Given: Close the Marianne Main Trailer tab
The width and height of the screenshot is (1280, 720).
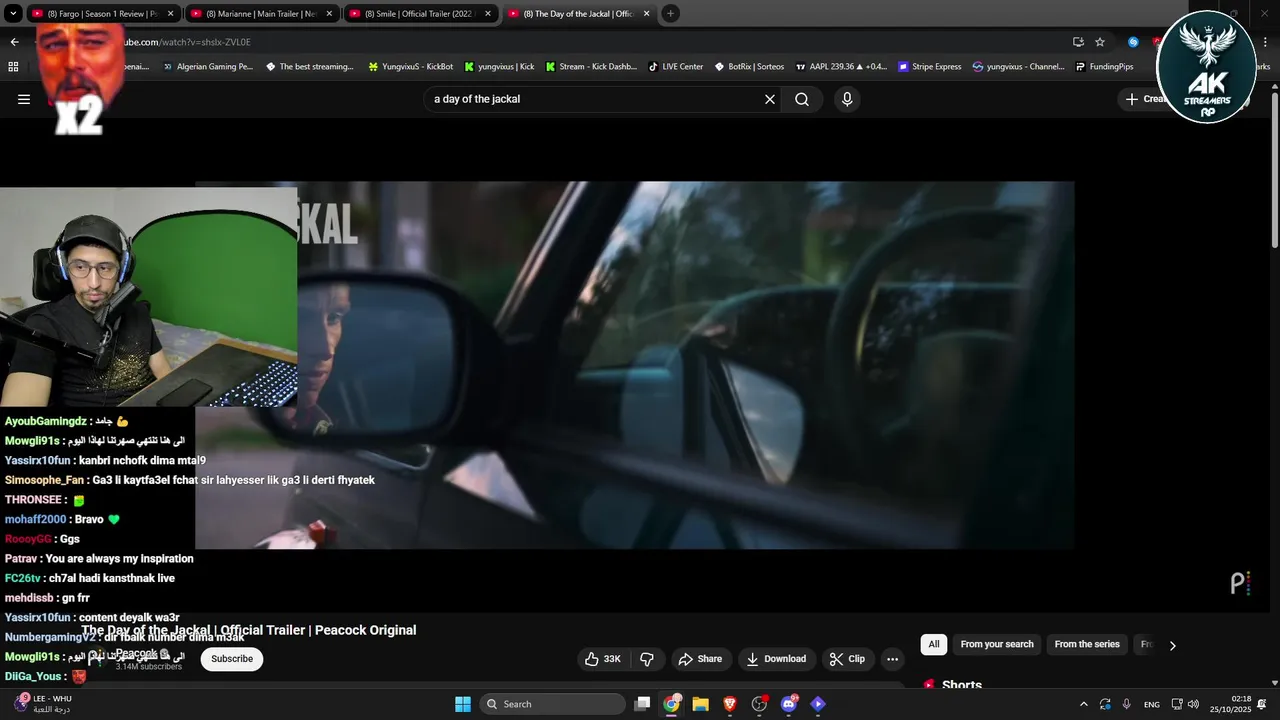Looking at the screenshot, I should (329, 14).
